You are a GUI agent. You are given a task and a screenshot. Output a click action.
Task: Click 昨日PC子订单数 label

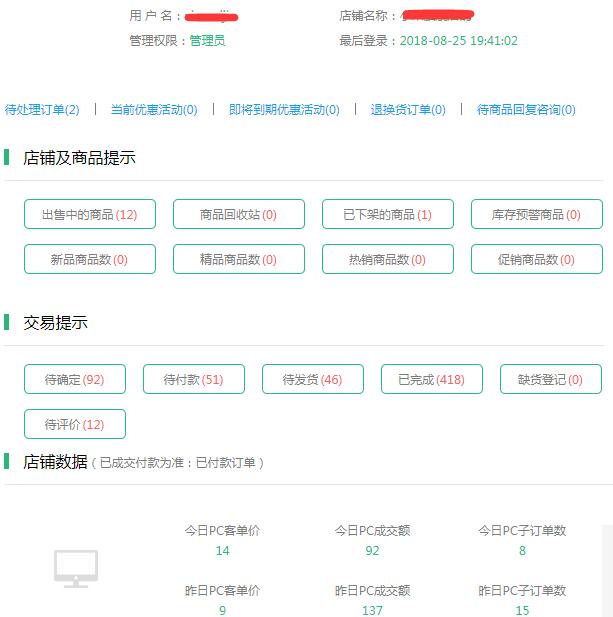coord(522,590)
